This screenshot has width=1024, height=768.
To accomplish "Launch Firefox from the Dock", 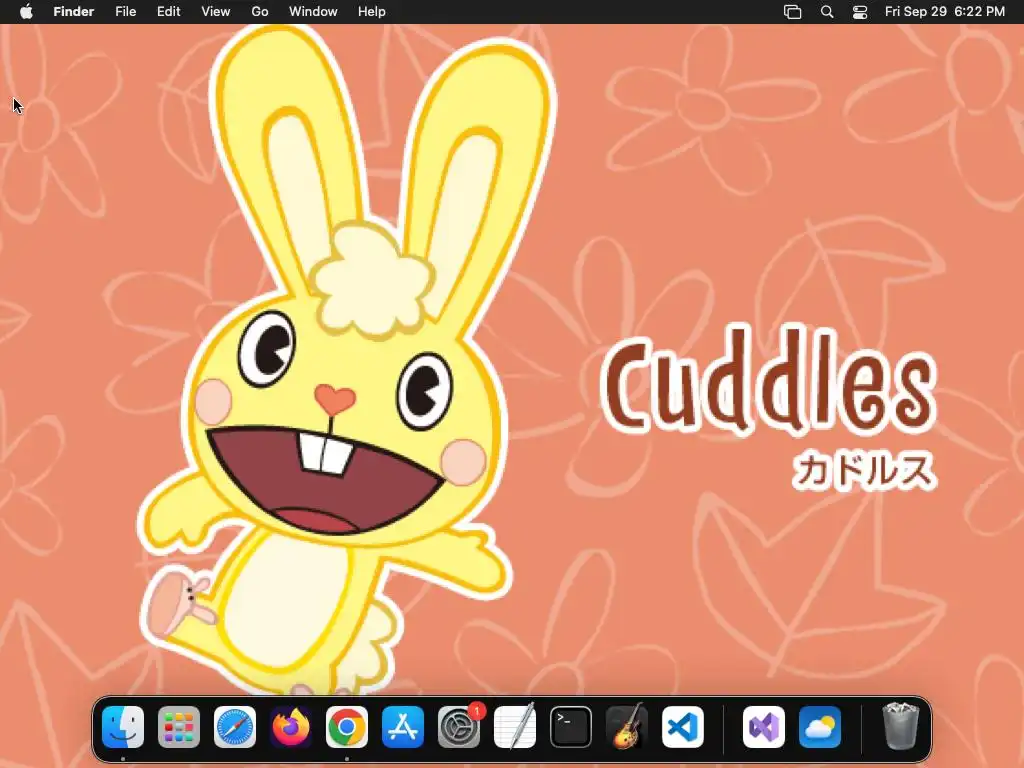I will 291,727.
